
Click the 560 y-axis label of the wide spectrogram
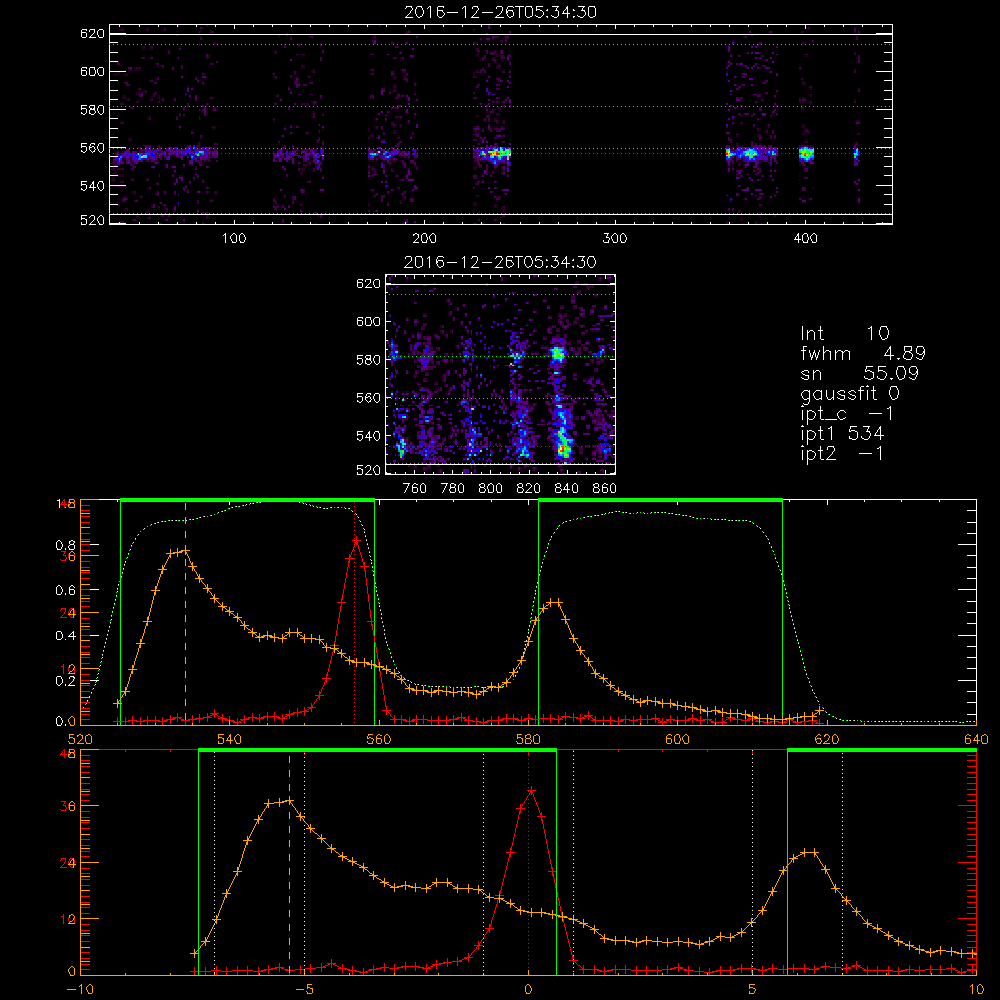coord(92,148)
